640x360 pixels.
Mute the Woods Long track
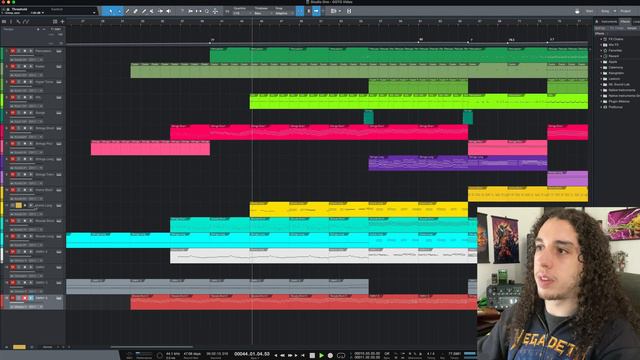(13, 236)
